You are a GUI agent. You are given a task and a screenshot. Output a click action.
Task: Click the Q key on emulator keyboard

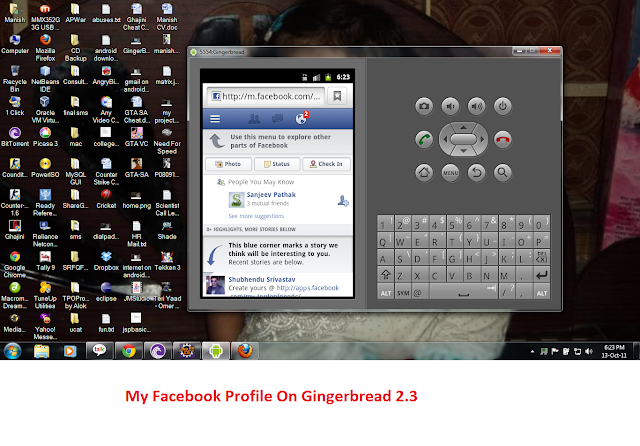(x=385, y=242)
